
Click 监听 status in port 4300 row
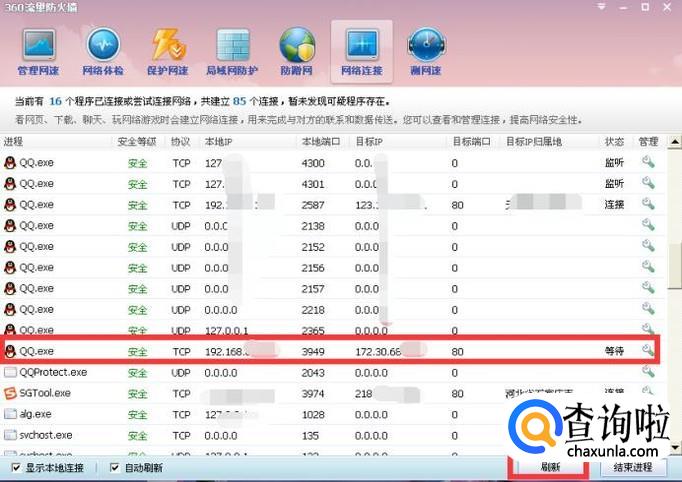click(614, 163)
